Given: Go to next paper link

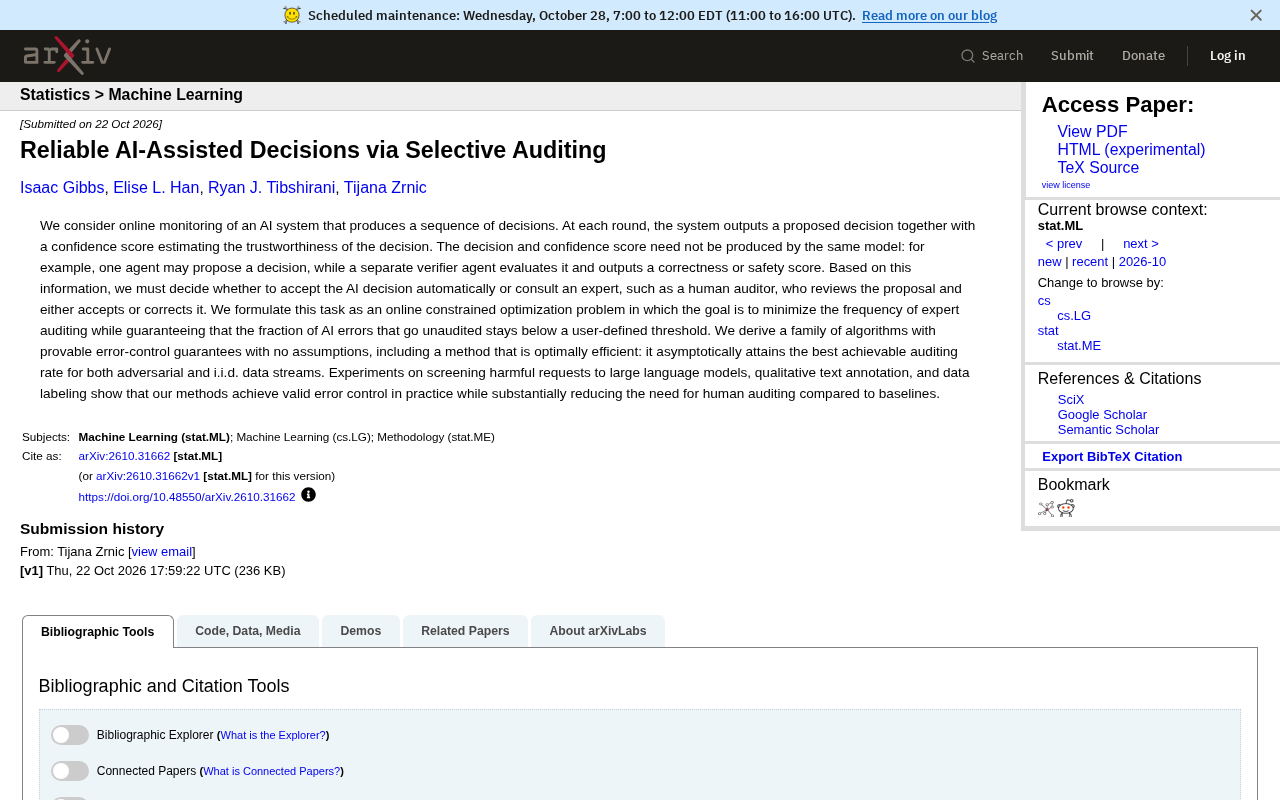Looking at the screenshot, I should (x=1141, y=244).
